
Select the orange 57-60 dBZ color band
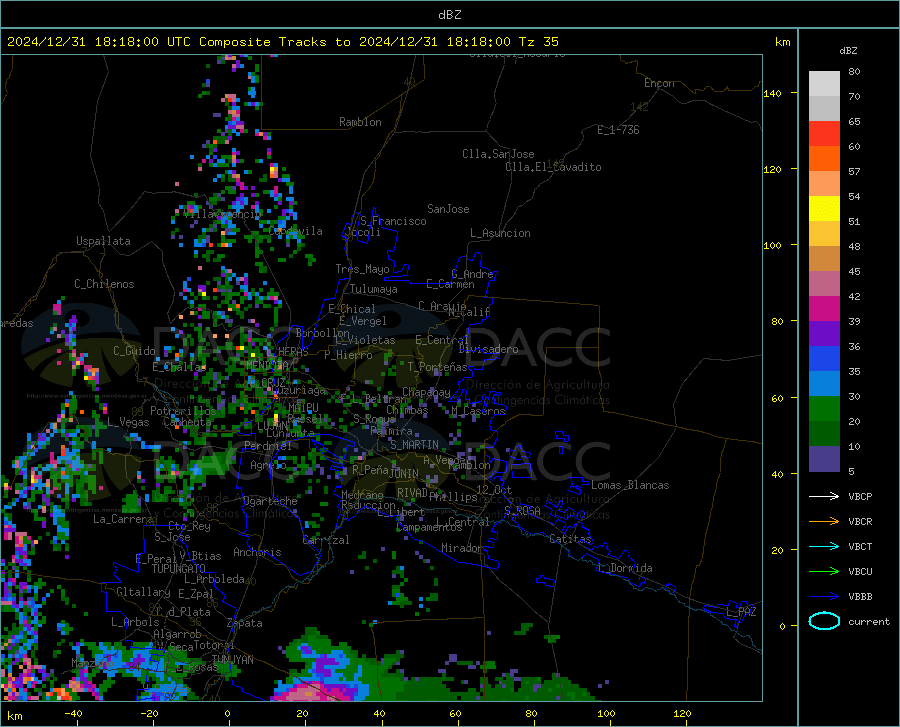pyautogui.click(x=824, y=159)
